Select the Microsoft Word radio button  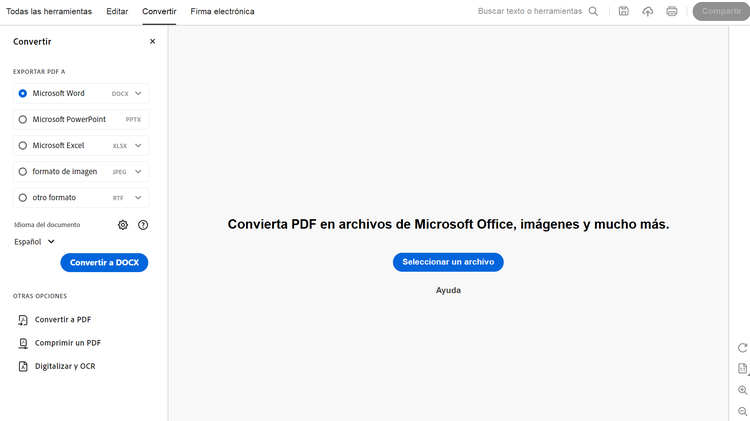click(23, 93)
